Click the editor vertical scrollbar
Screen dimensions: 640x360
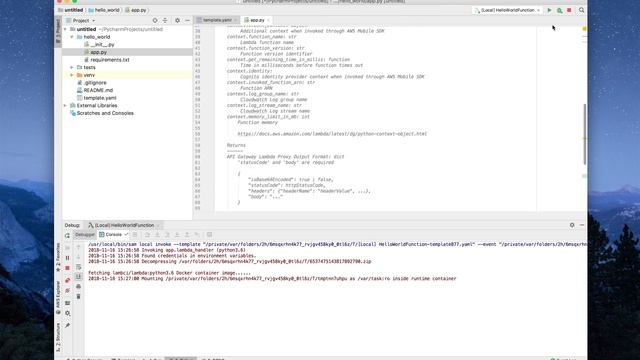click(584, 134)
